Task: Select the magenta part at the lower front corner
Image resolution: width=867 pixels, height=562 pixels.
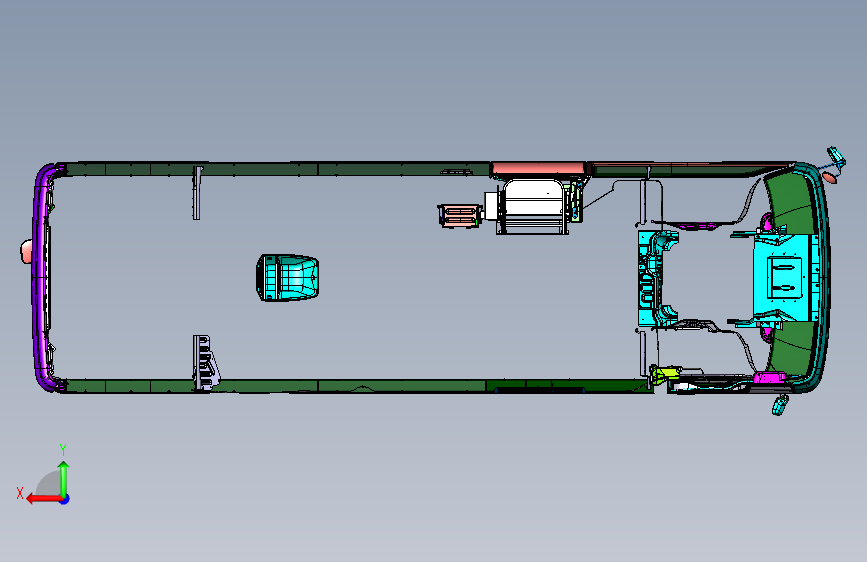Action: point(769,378)
